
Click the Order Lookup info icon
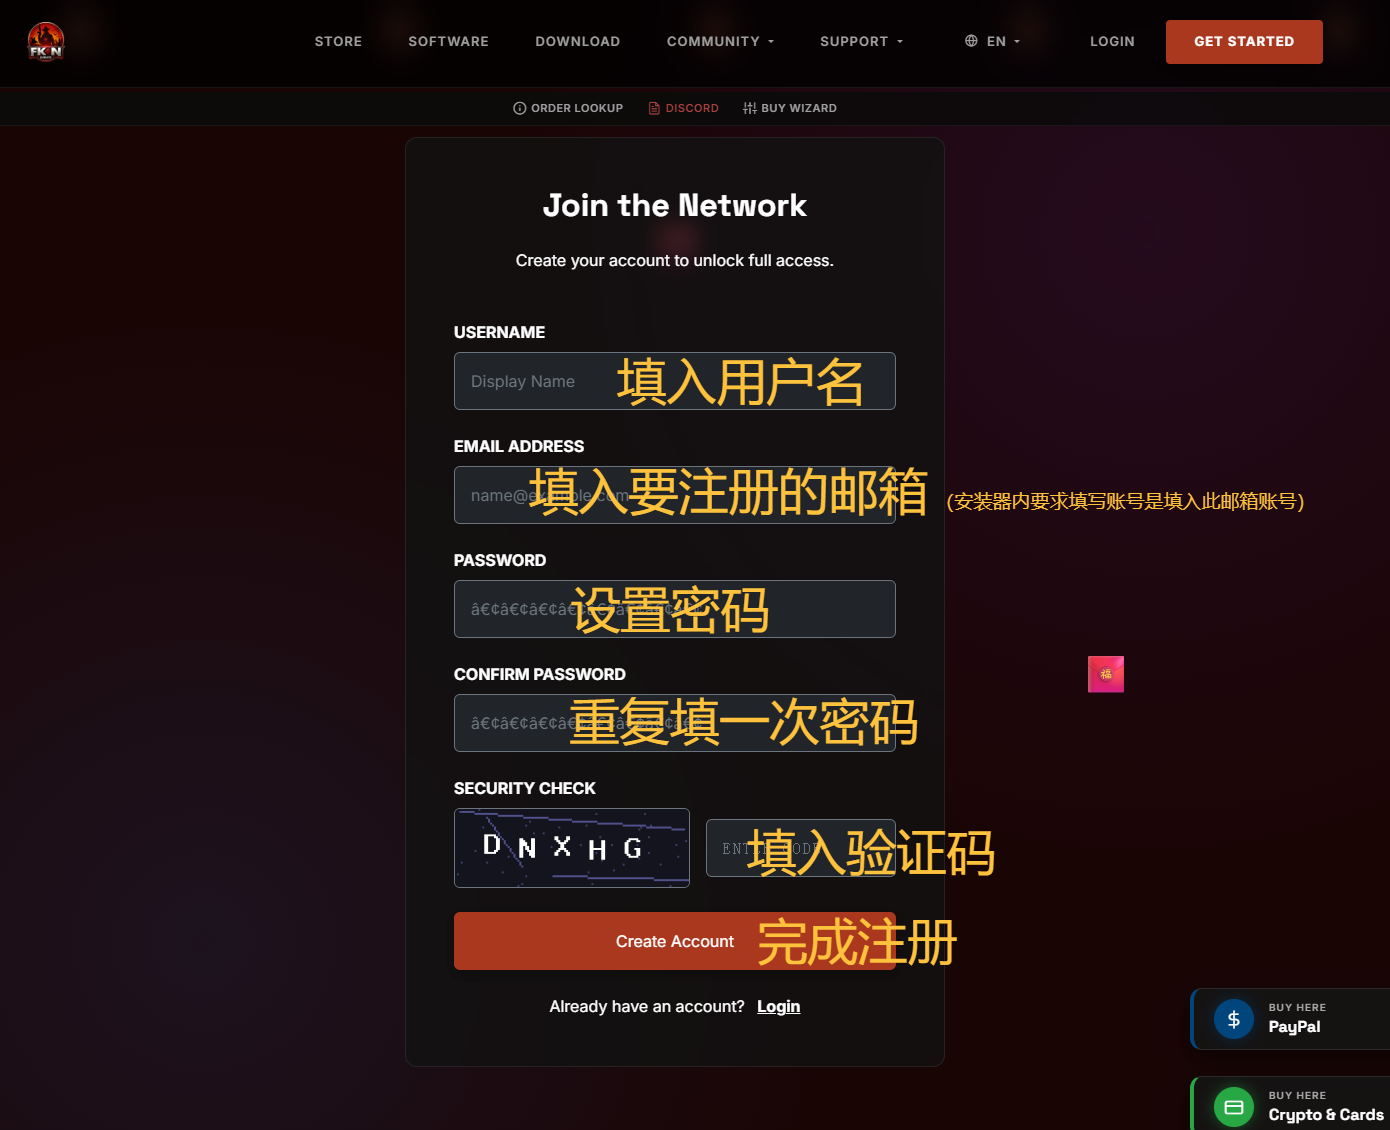pyautogui.click(x=519, y=108)
